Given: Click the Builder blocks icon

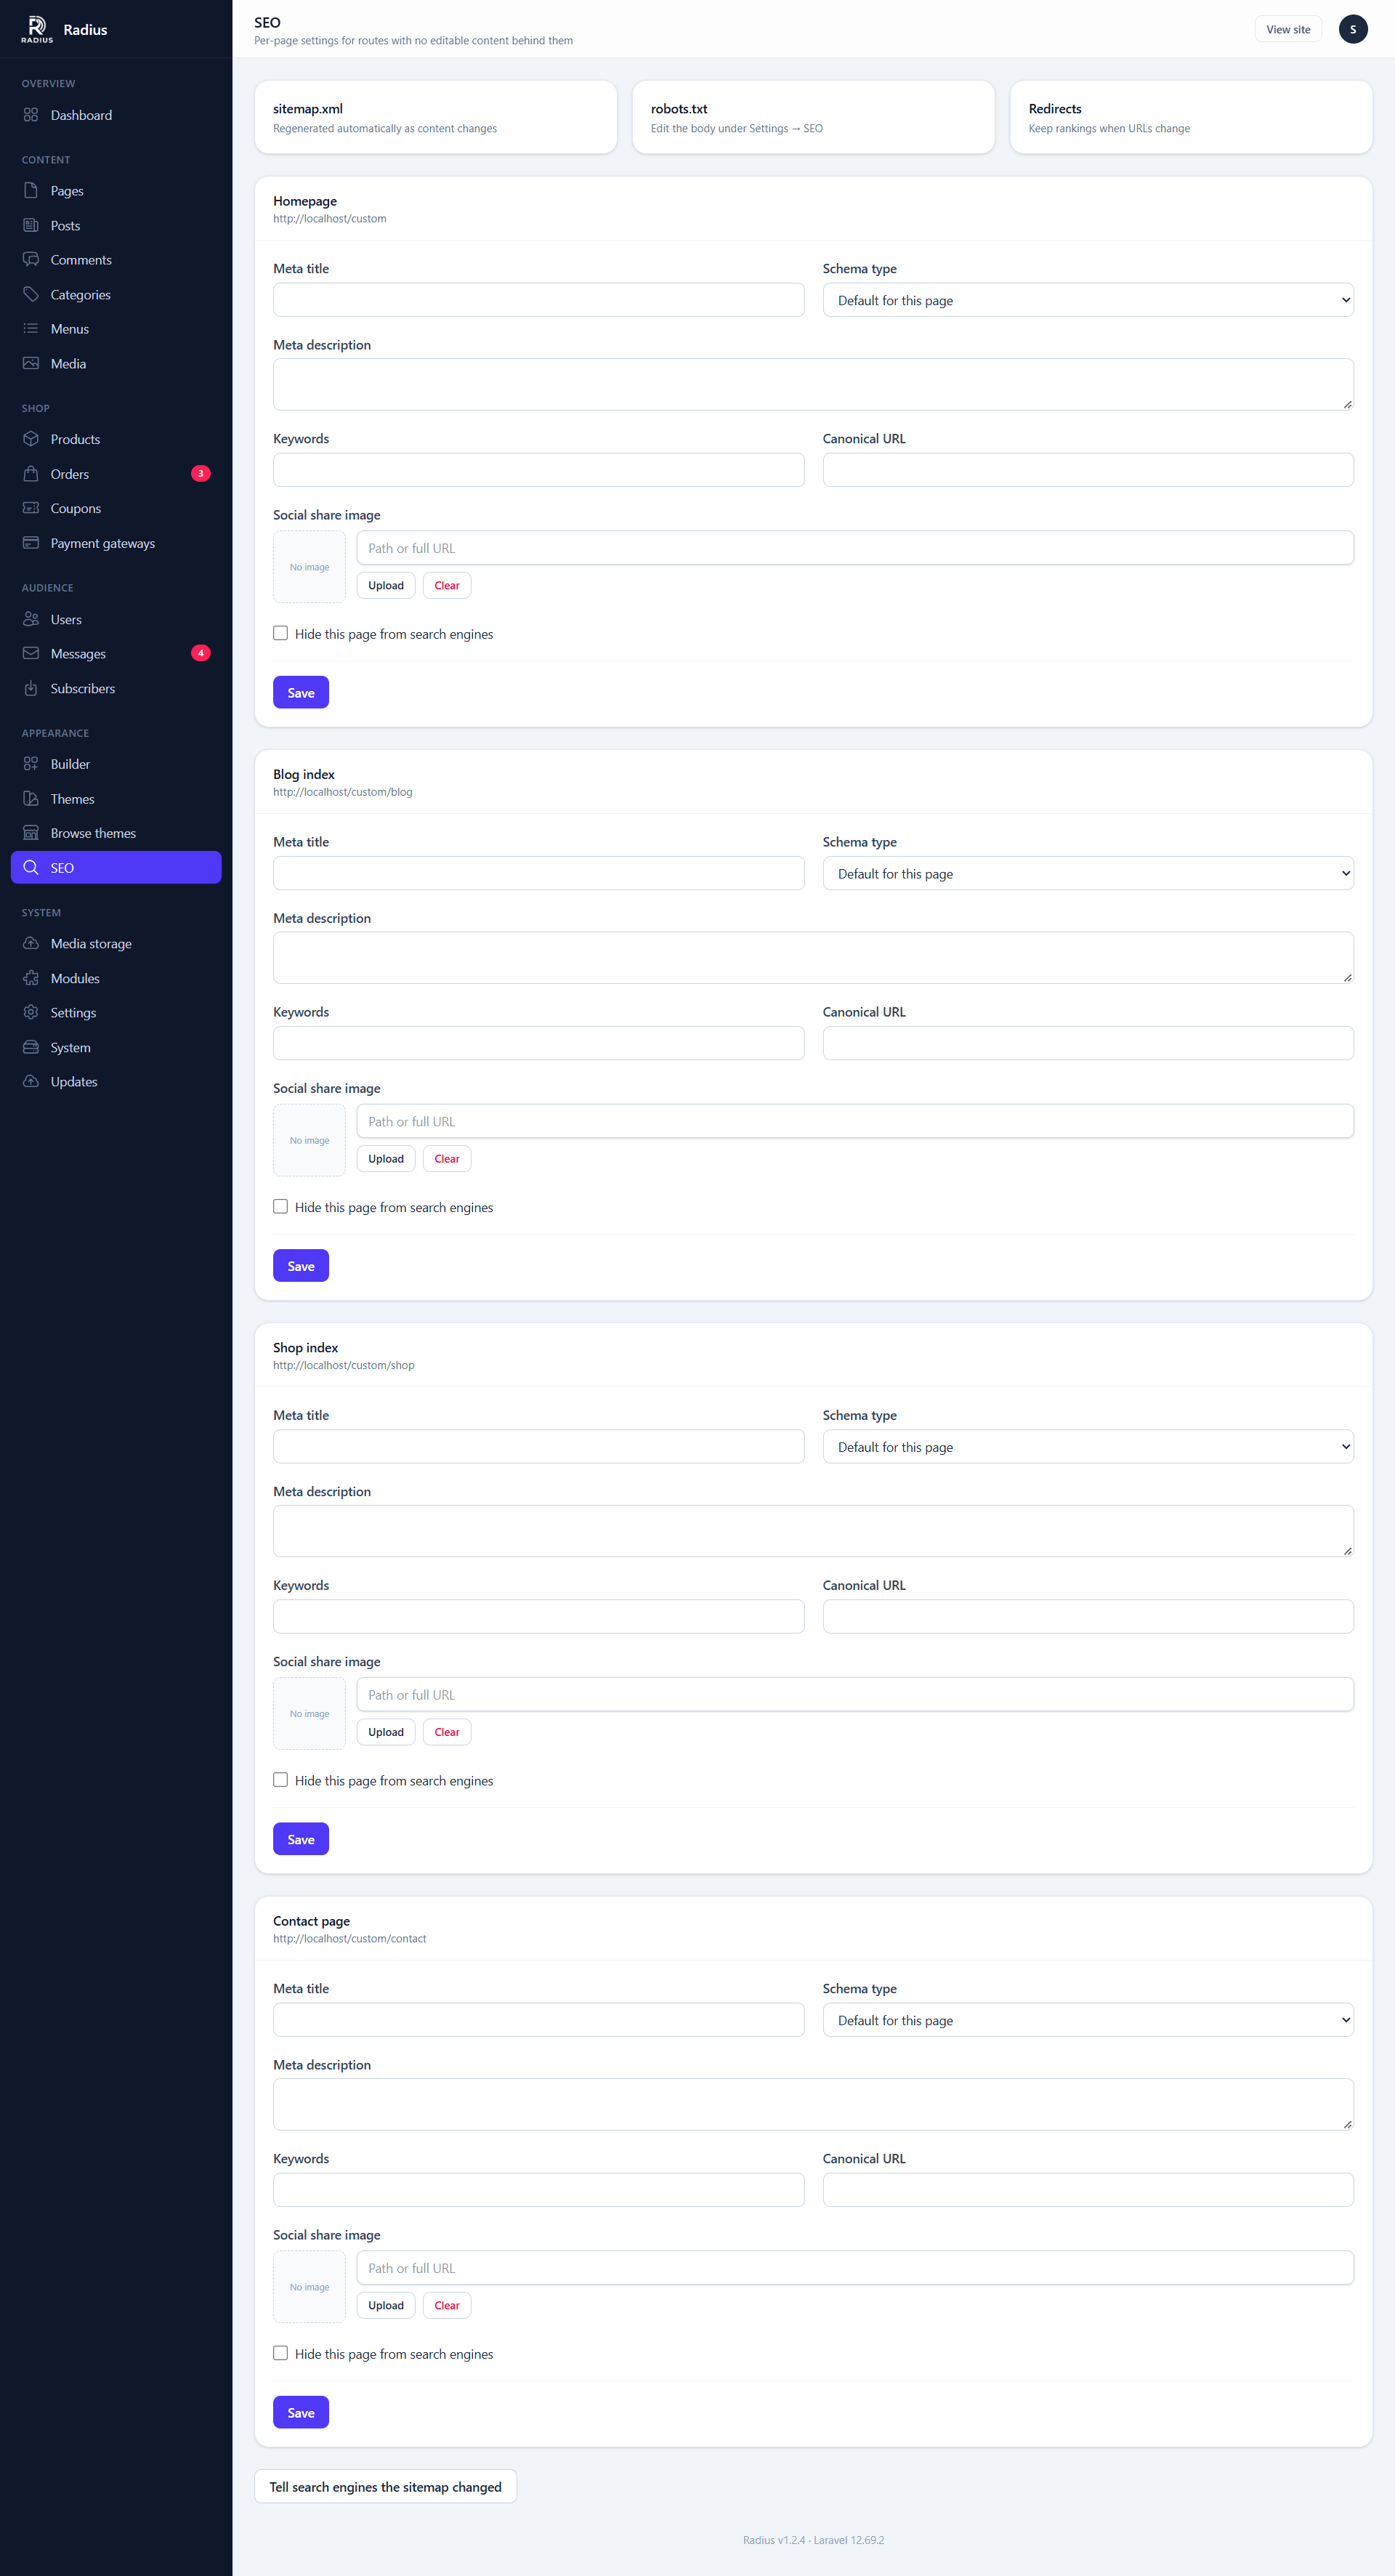Looking at the screenshot, I should click(x=31, y=764).
